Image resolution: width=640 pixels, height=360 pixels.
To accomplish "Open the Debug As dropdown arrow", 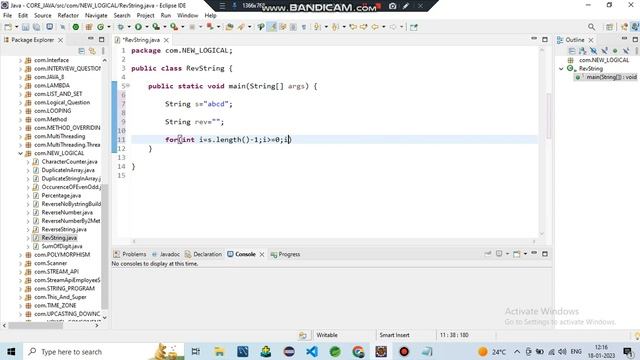I will coord(129,27).
